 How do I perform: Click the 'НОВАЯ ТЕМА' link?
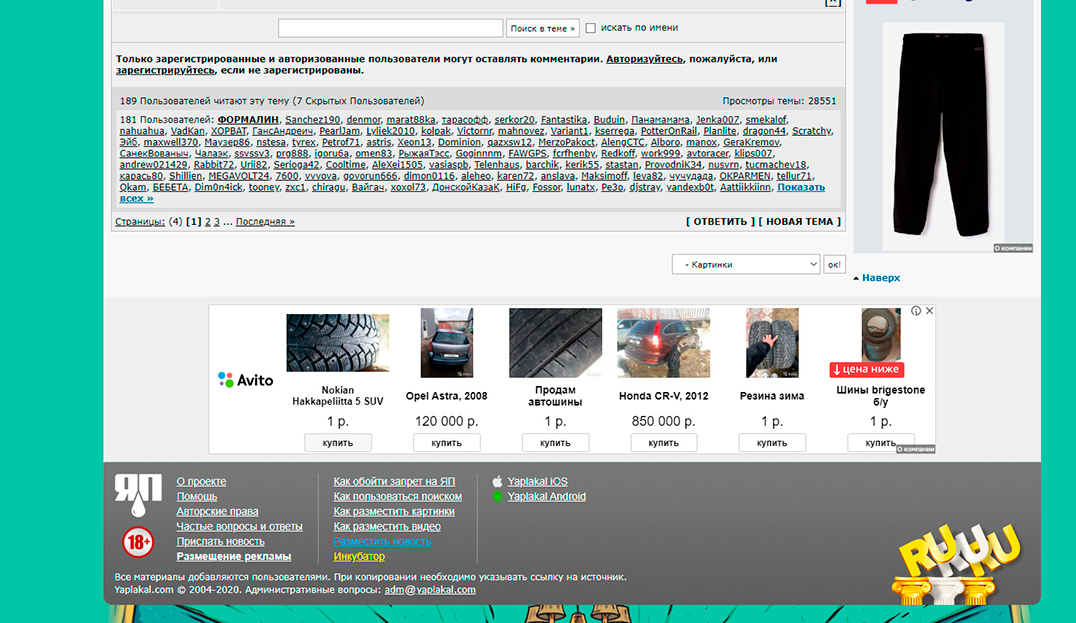[x=799, y=222]
